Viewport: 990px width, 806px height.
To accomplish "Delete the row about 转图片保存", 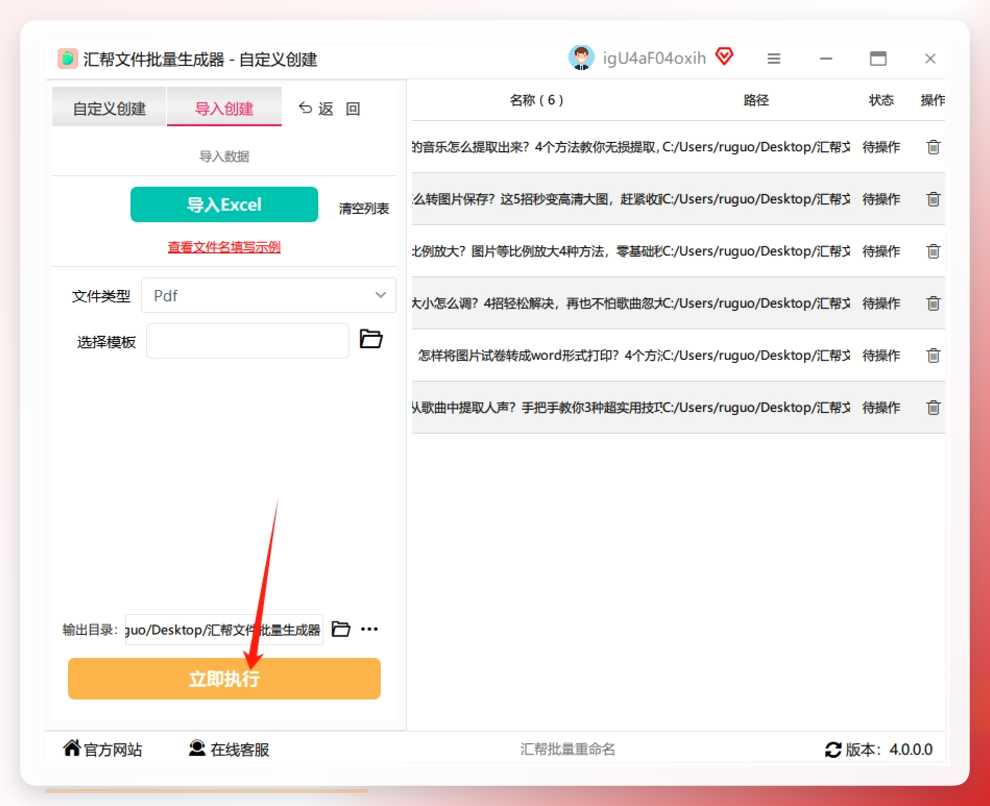I will click(933, 199).
